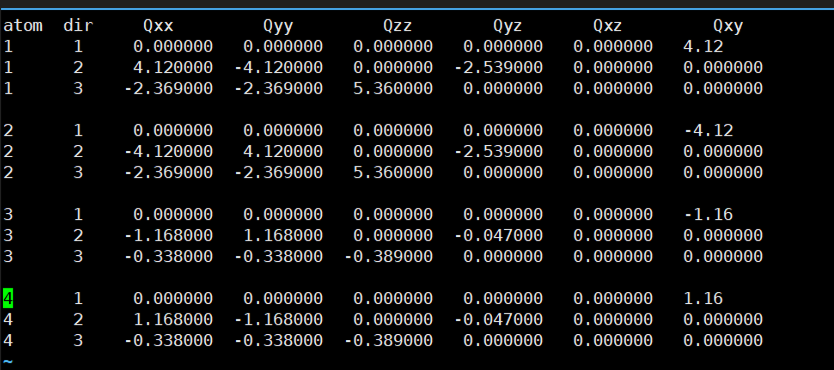This screenshot has width=834, height=370.
Task: Click Qyz value -0.047000 for atom 3 dir 2
Action: coord(498,235)
